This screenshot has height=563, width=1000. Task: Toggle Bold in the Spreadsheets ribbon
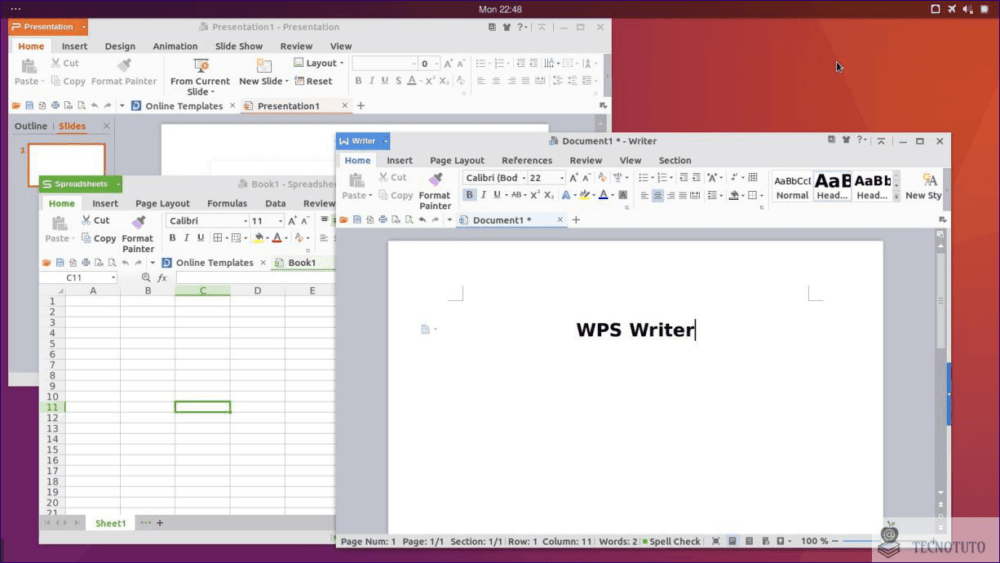[x=172, y=238]
